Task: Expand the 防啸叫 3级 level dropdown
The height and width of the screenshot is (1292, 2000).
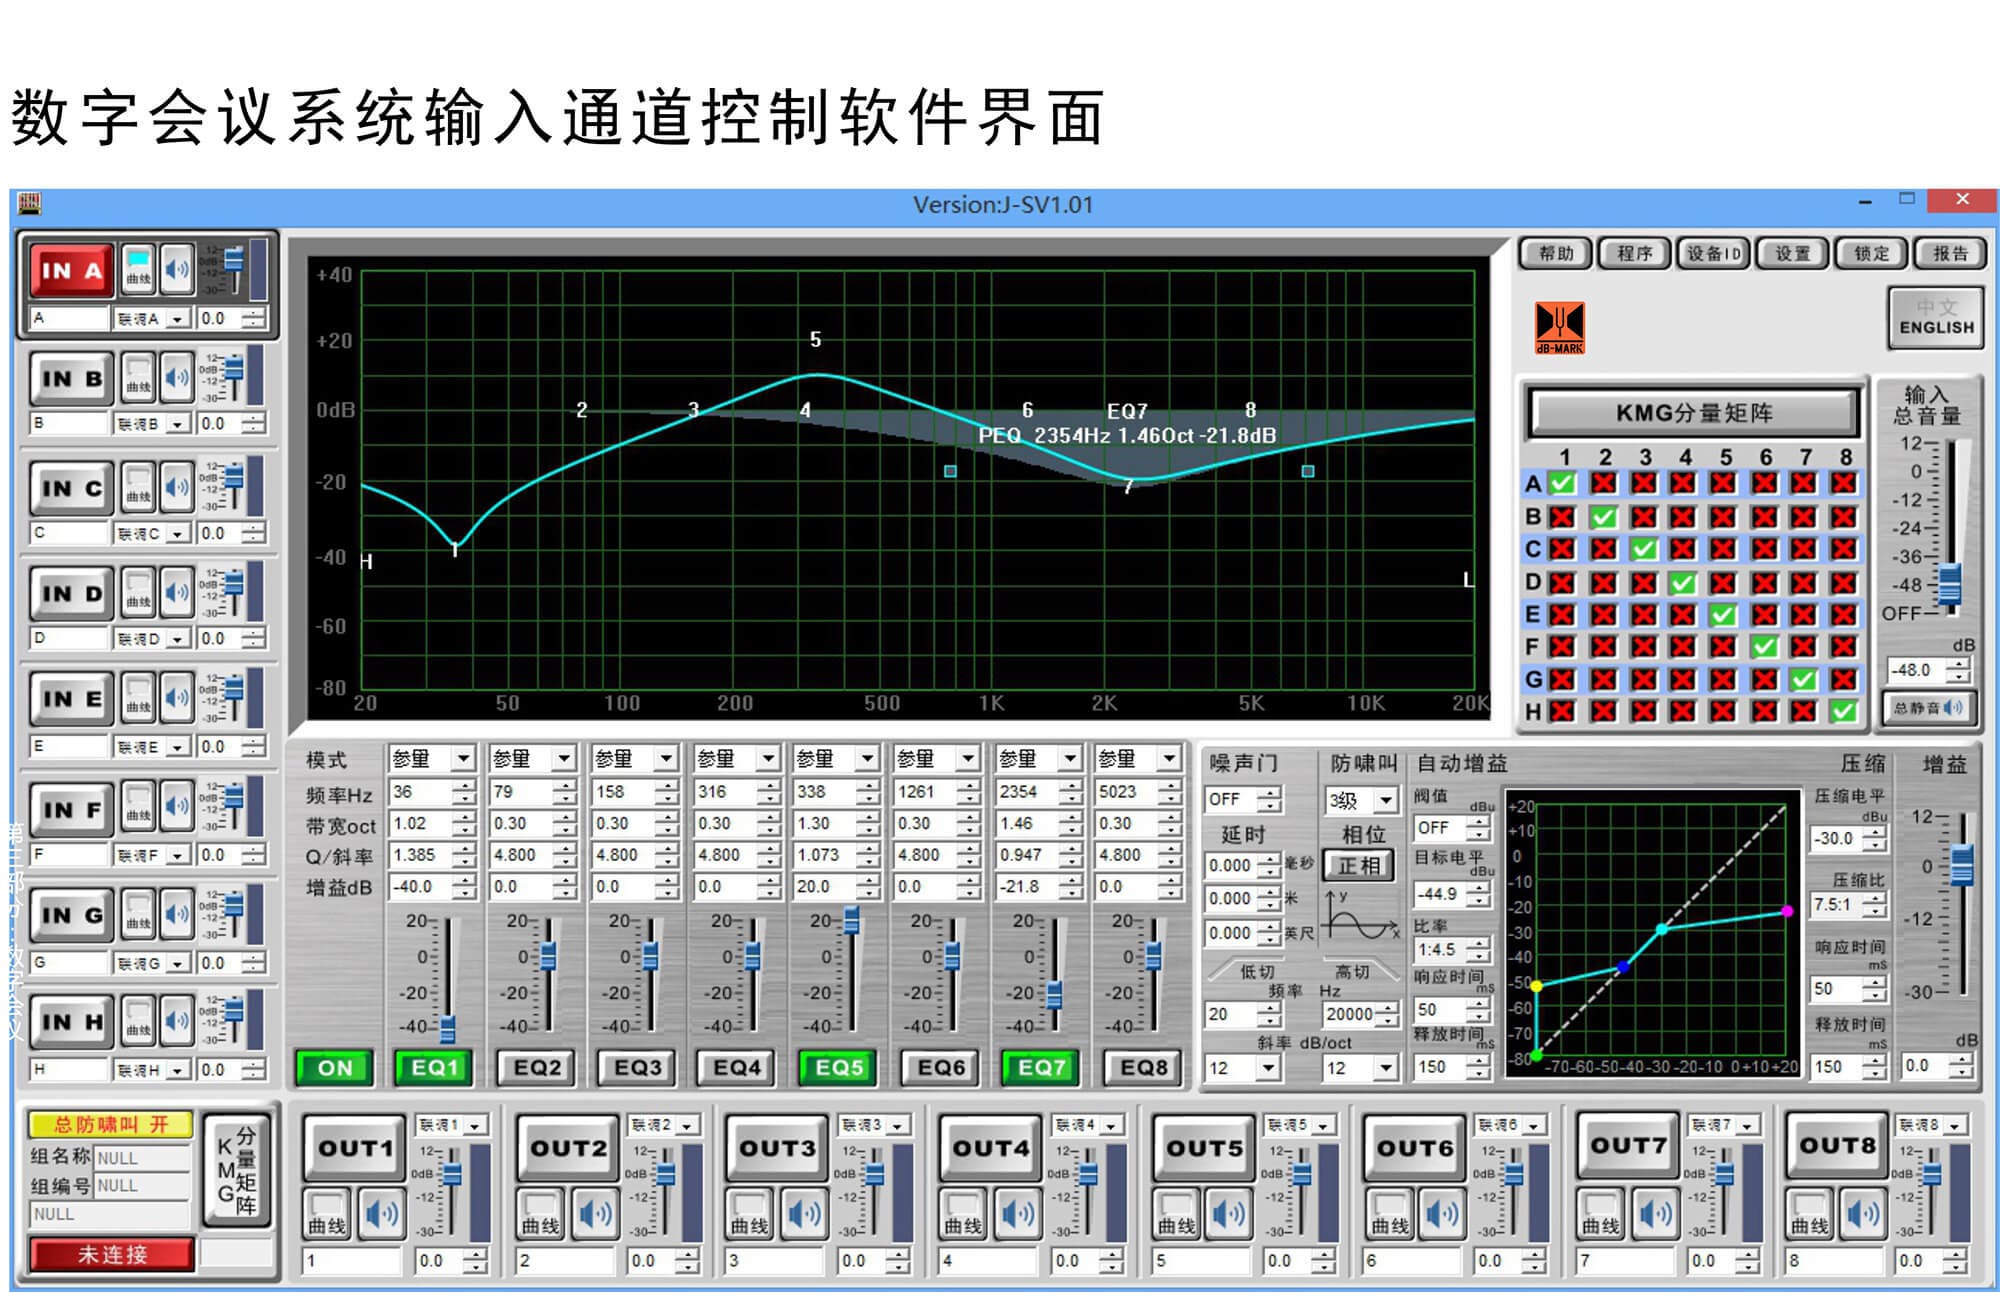Action: [x=1385, y=800]
